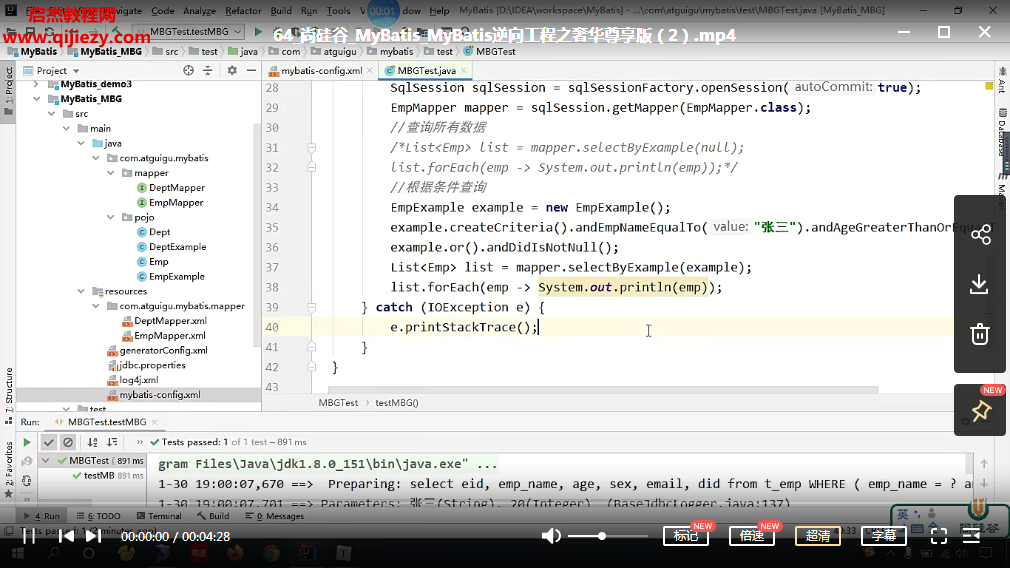Click the toggle auto-test icon in Run panel
The width and height of the screenshot is (1010, 568).
click(x=26, y=480)
